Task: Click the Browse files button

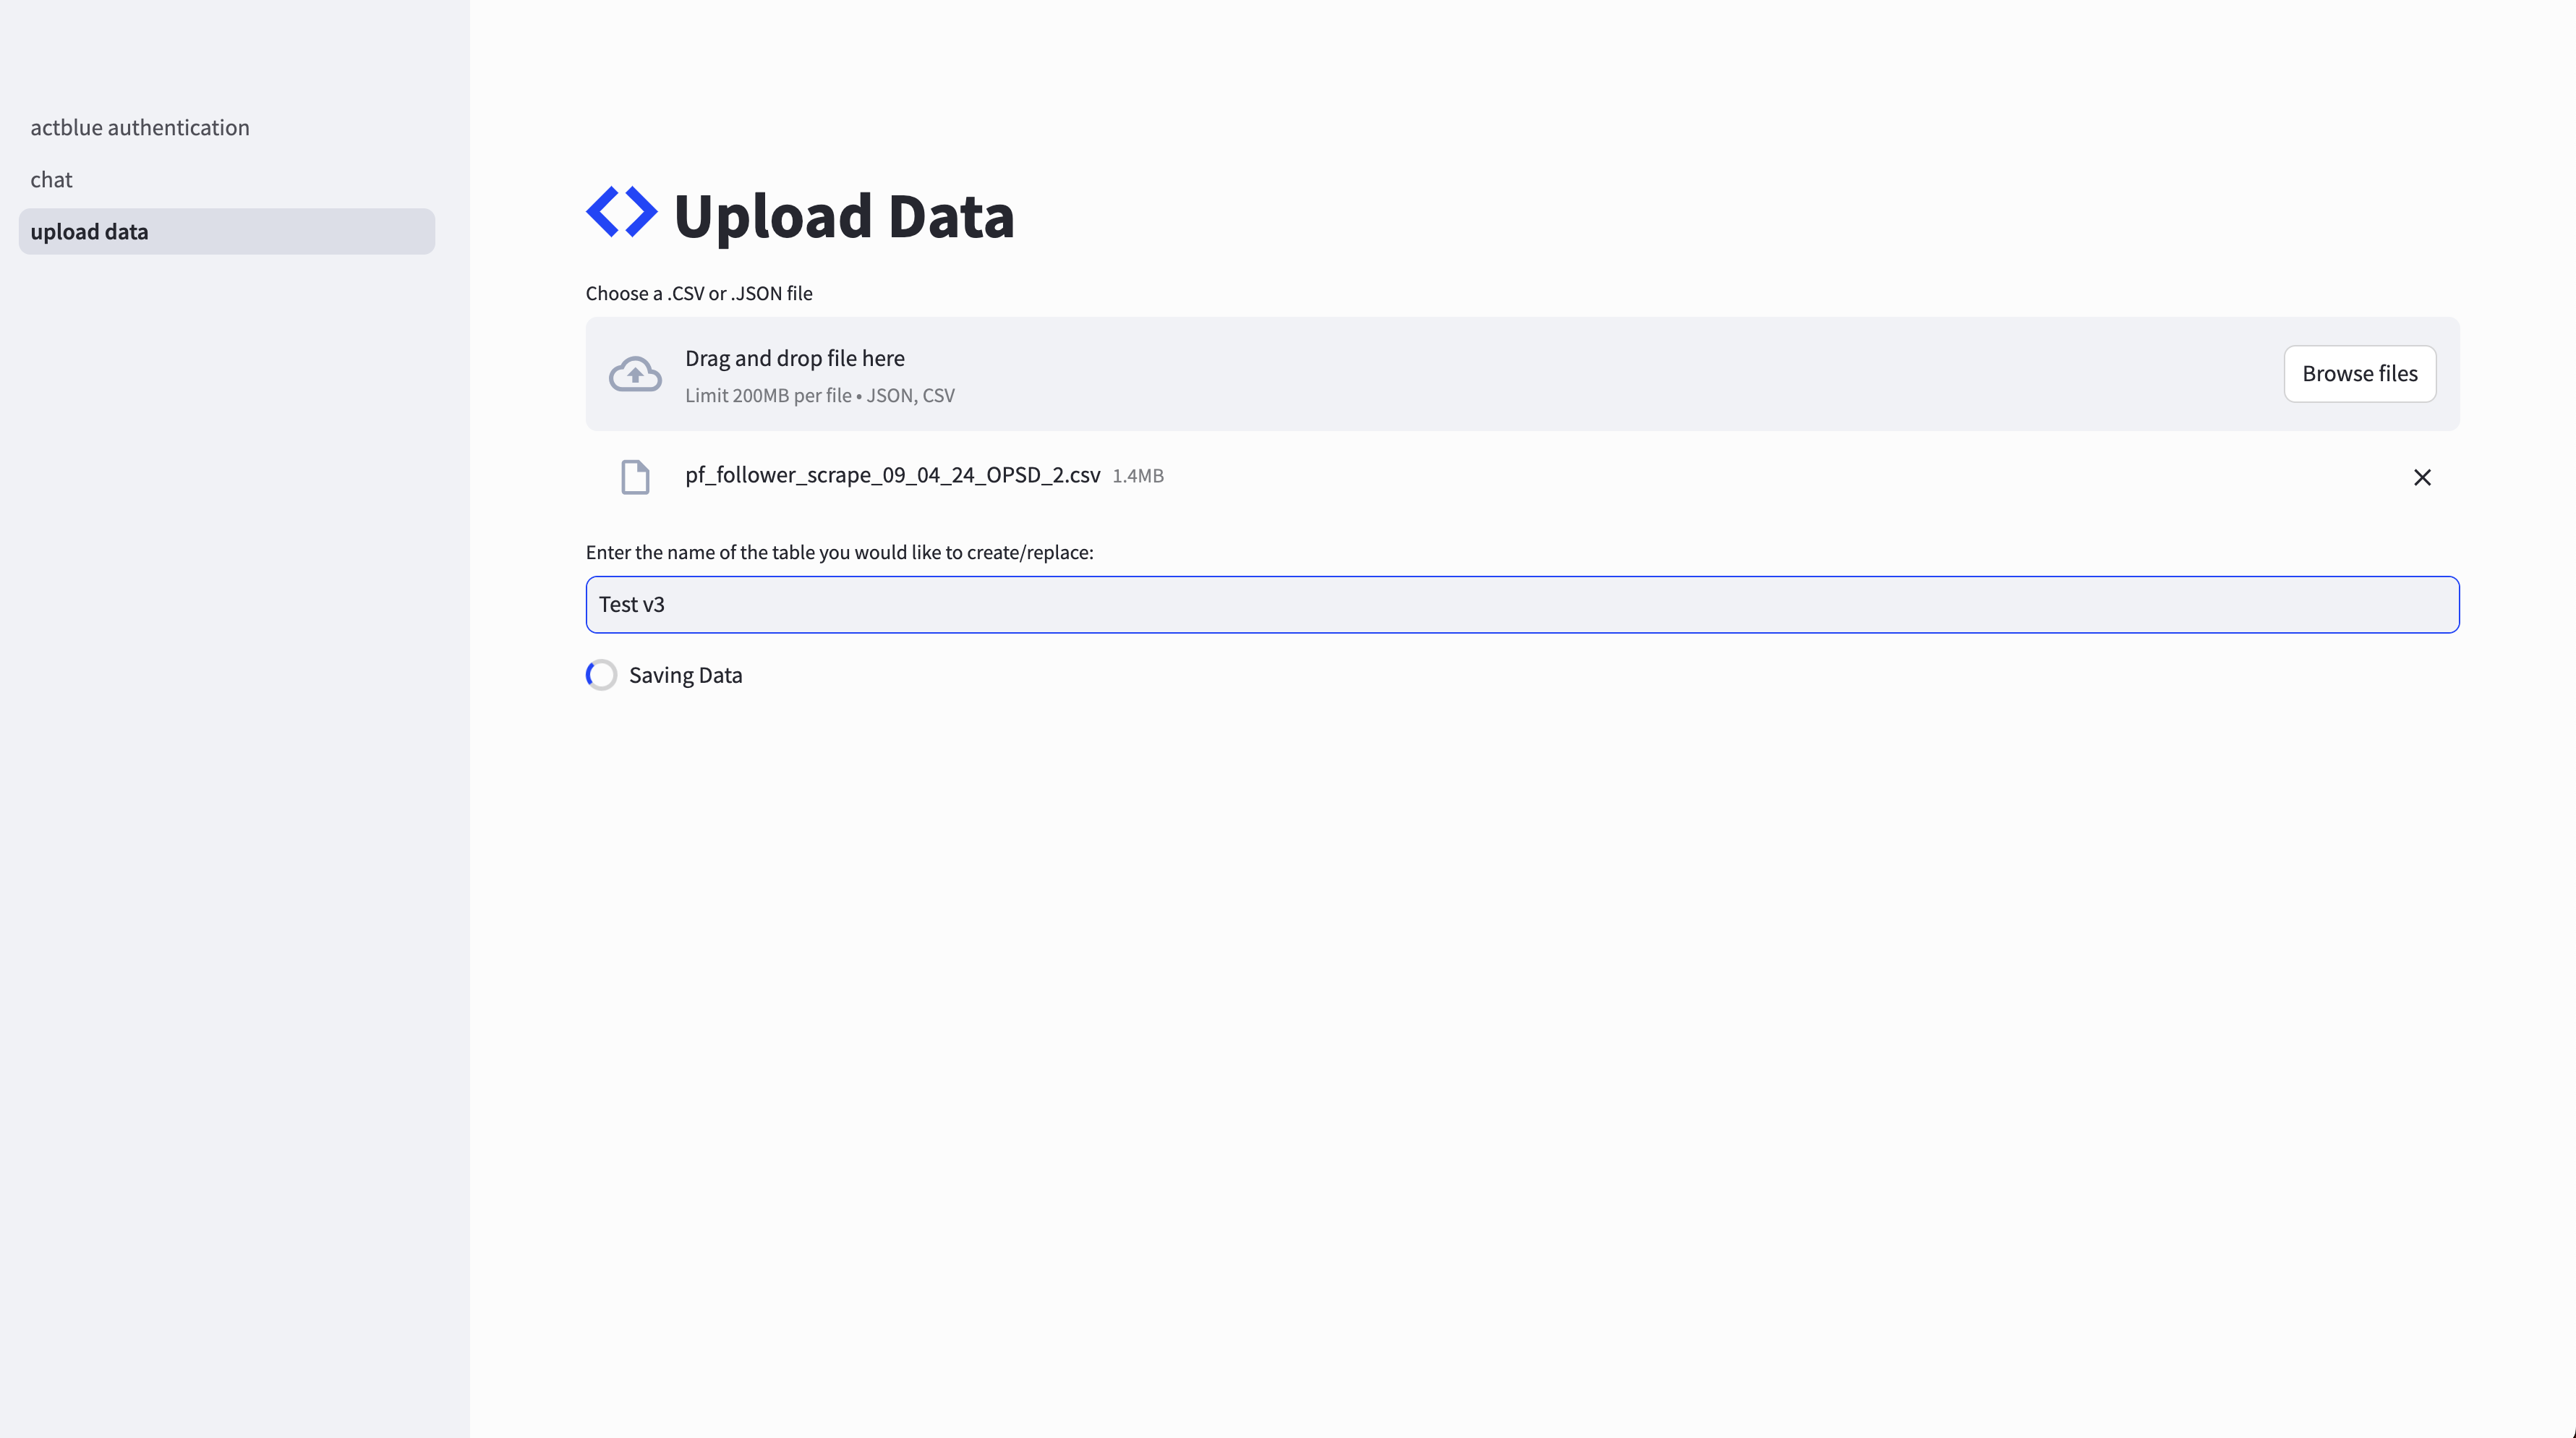Action: [x=2359, y=374]
